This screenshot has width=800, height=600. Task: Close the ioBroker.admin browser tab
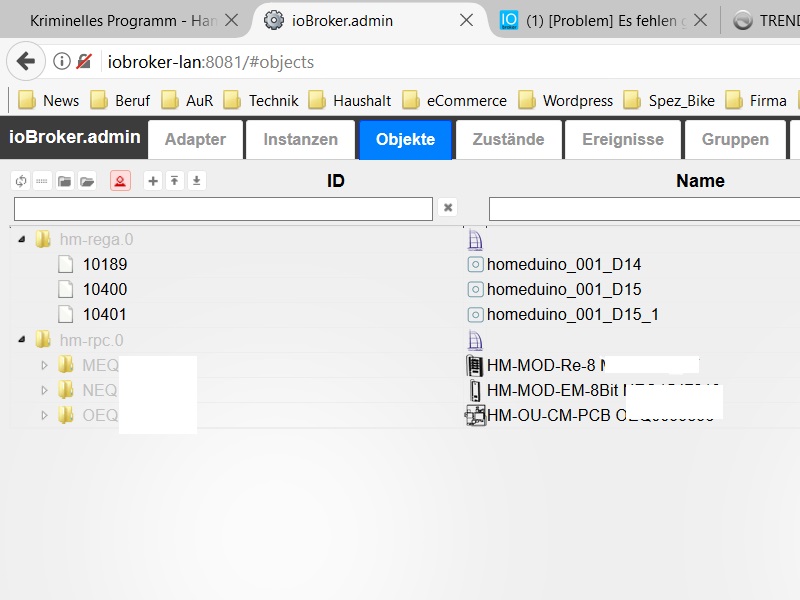(x=466, y=20)
